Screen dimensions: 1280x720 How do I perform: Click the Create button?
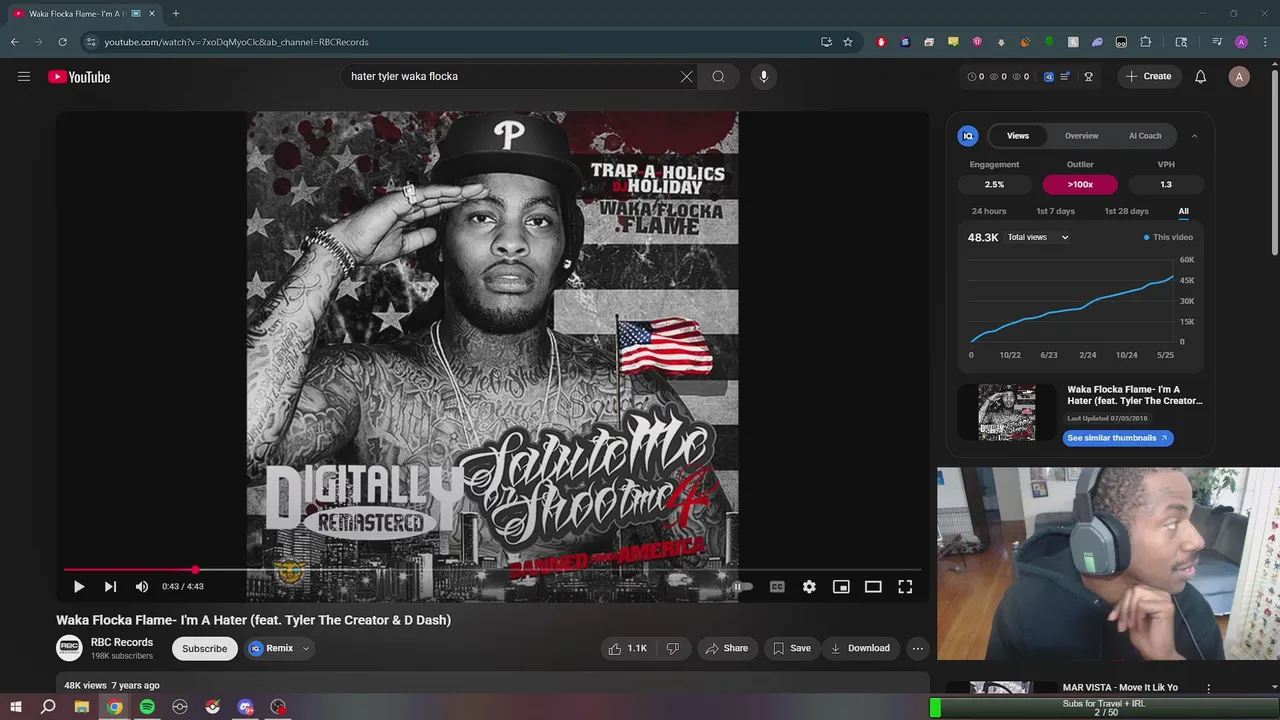pos(1149,77)
